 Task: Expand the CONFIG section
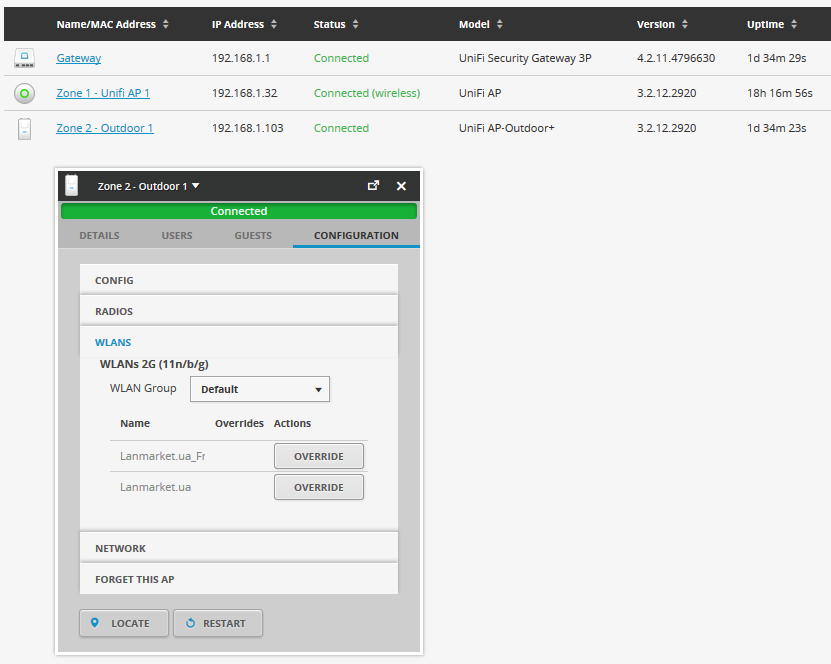point(239,280)
